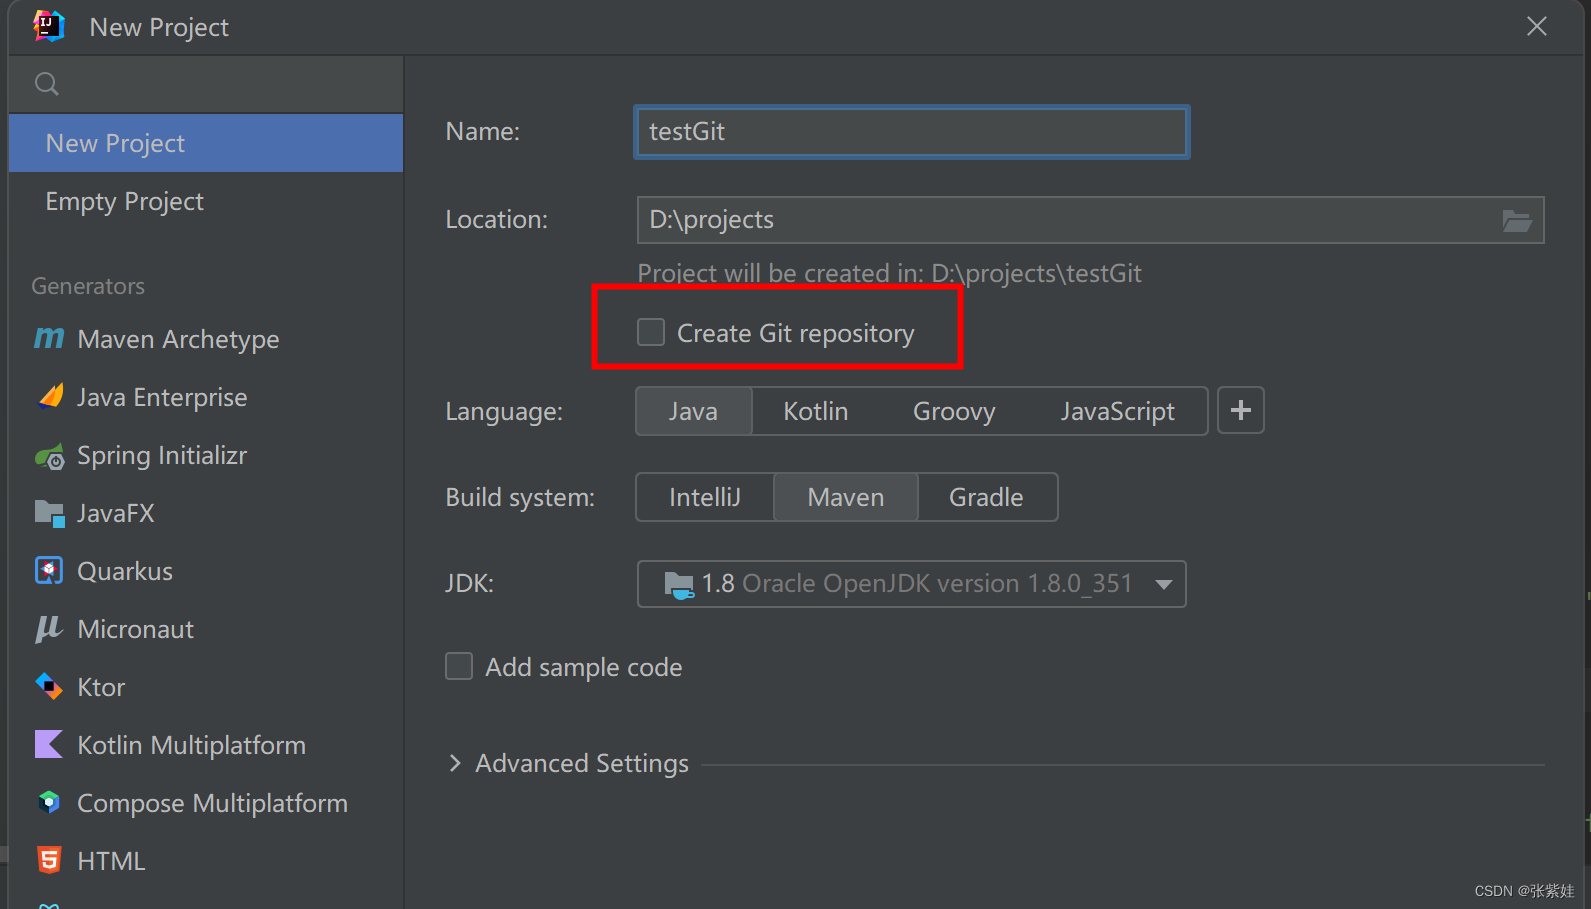Open Maven Archetype generator
The height and width of the screenshot is (909, 1591).
click(x=206, y=339)
